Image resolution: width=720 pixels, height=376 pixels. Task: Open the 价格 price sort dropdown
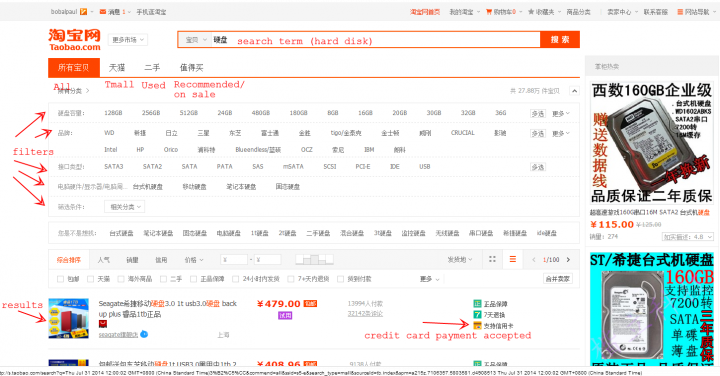point(194,260)
